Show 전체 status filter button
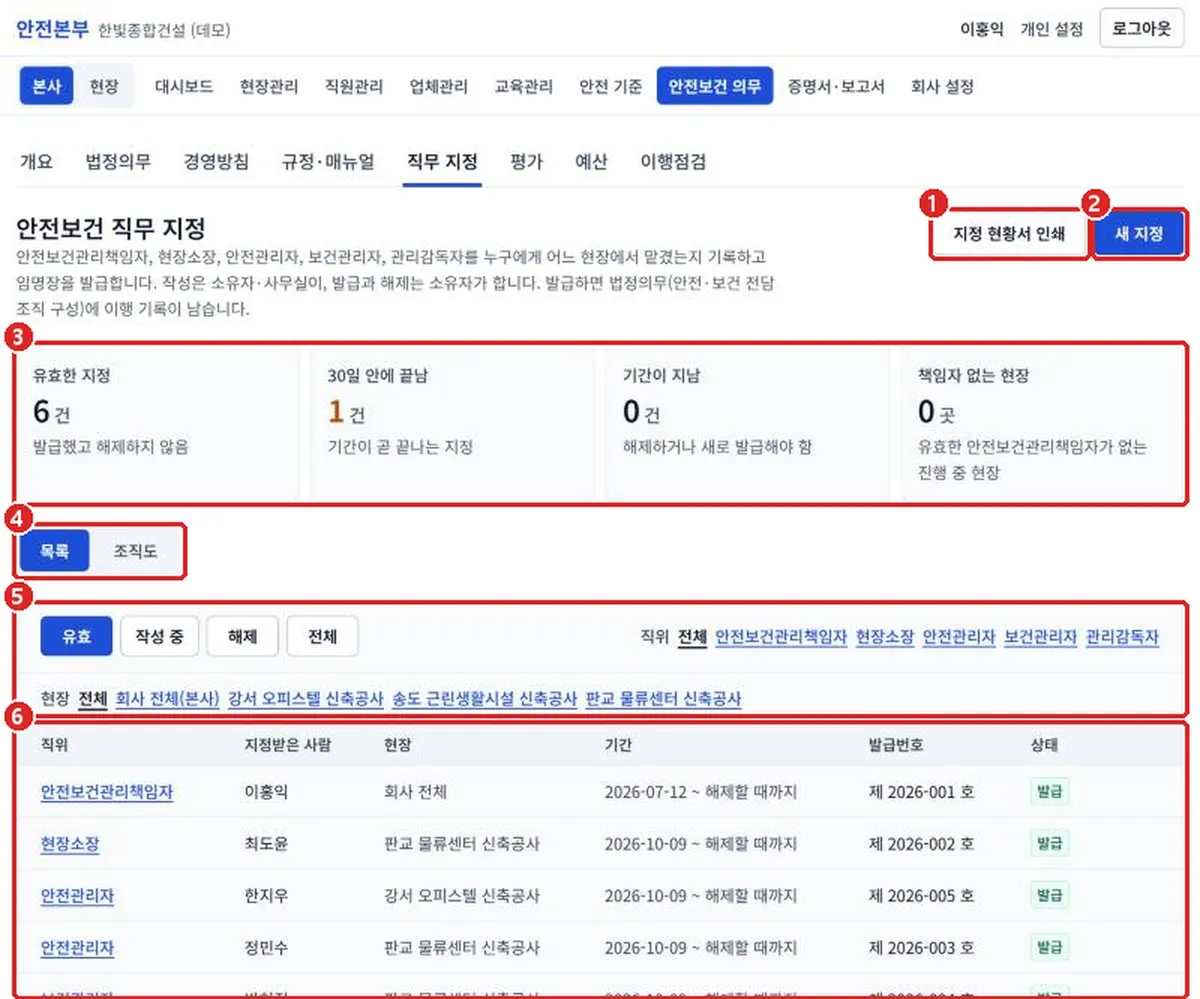The height and width of the screenshot is (999, 1200). [322, 636]
